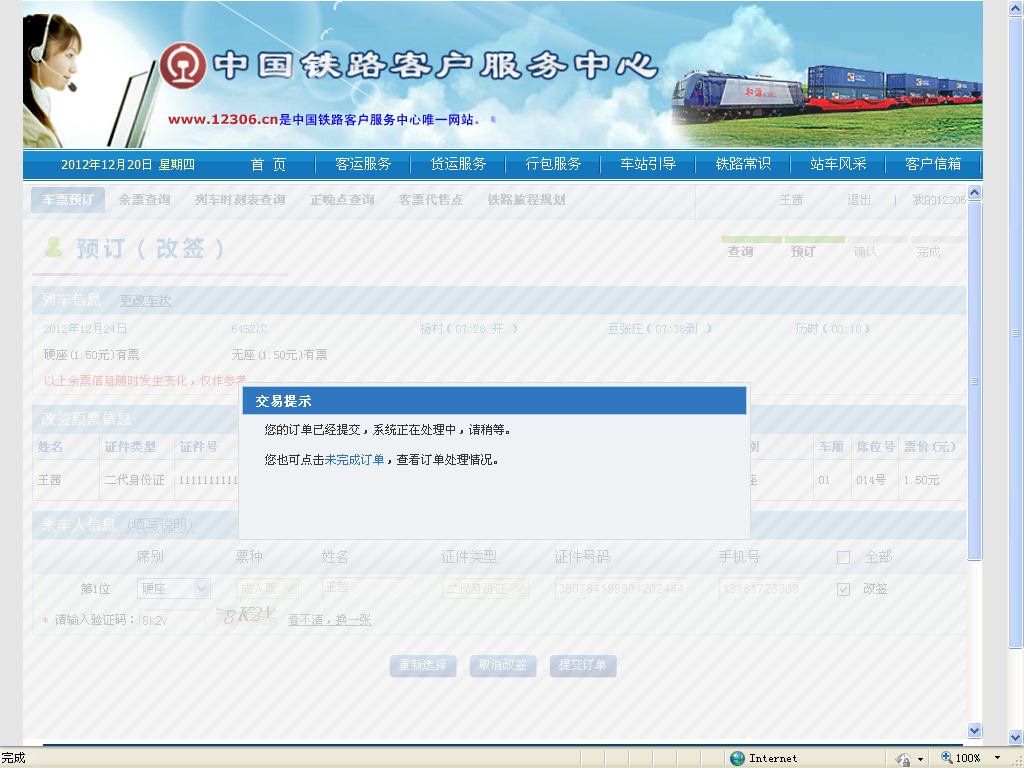This screenshot has height=768, width=1024.
Task: Select the 车票预订 tab
Action: pos(68,200)
